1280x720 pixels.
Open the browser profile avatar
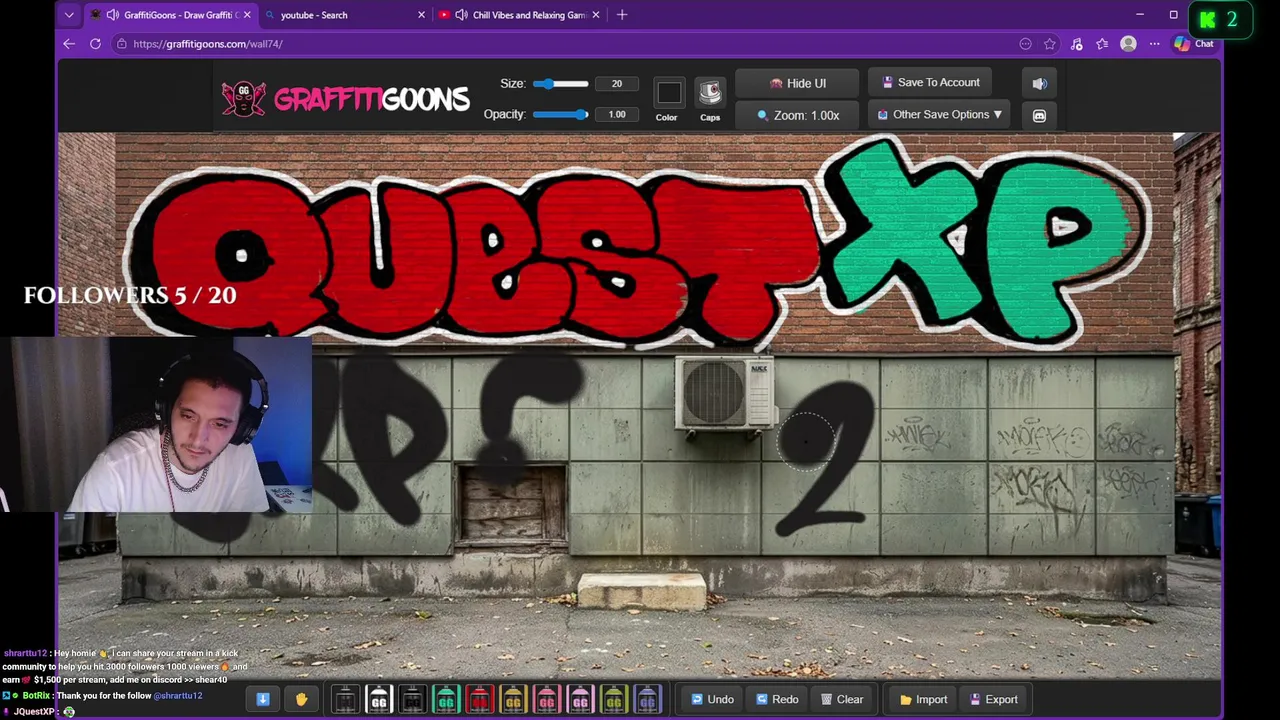click(1128, 44)
